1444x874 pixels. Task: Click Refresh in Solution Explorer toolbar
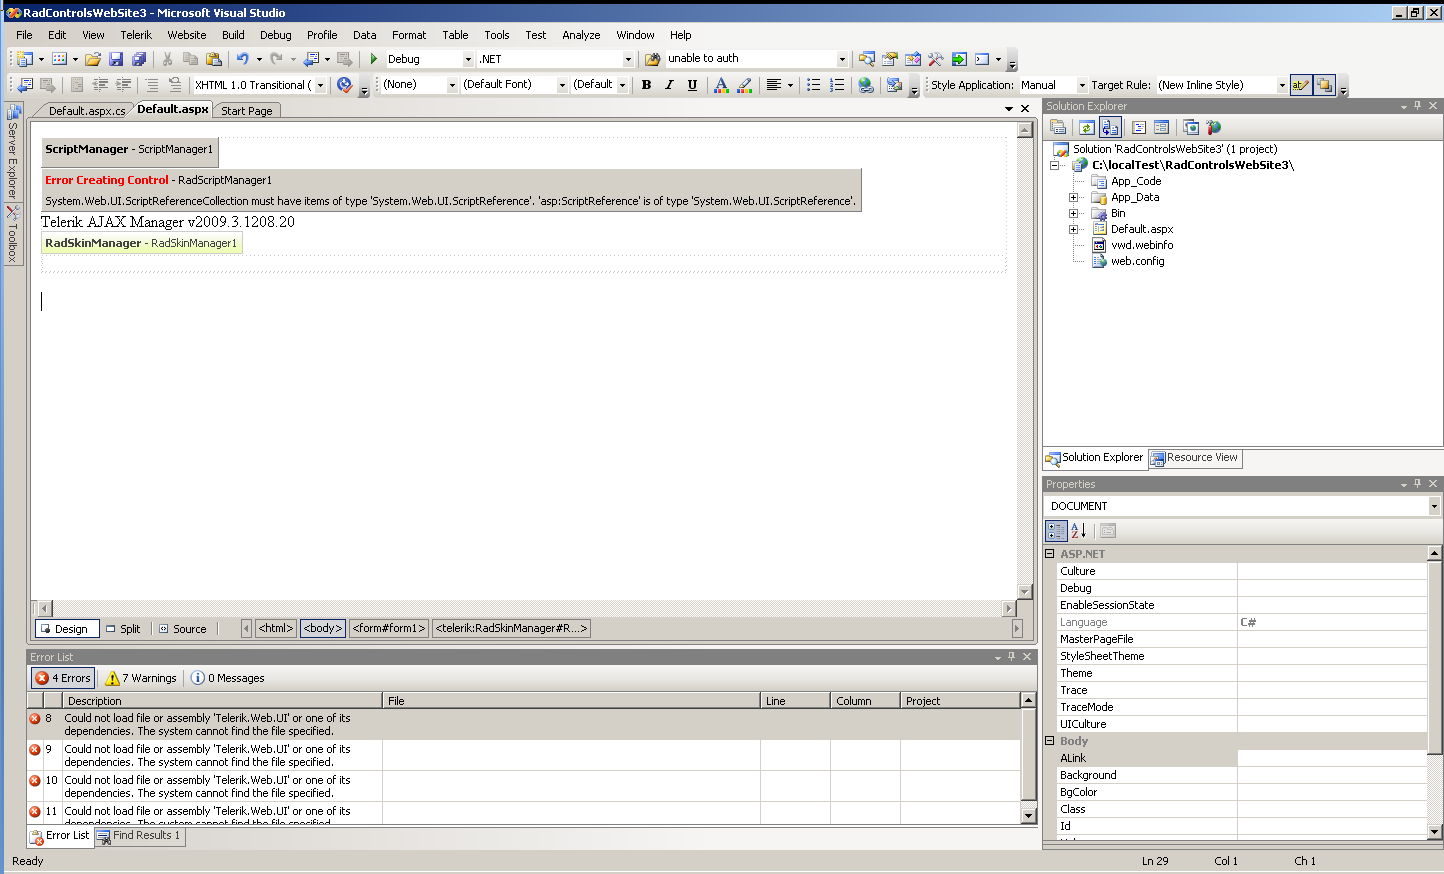[1086, 127]
